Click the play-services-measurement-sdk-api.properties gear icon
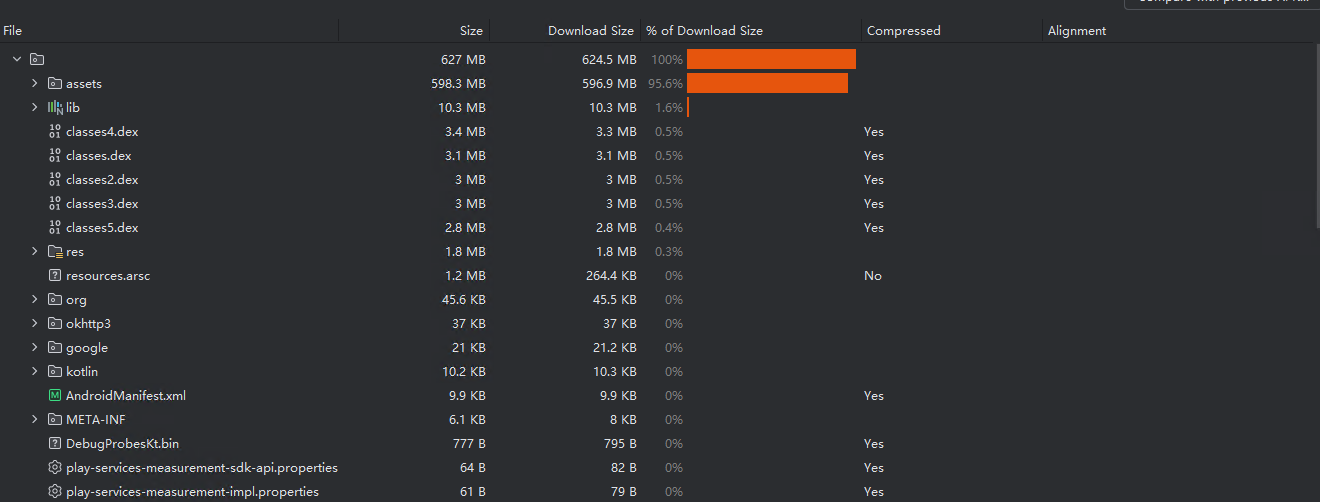This screenshot has height=502, width=1320. click(55, 468)
